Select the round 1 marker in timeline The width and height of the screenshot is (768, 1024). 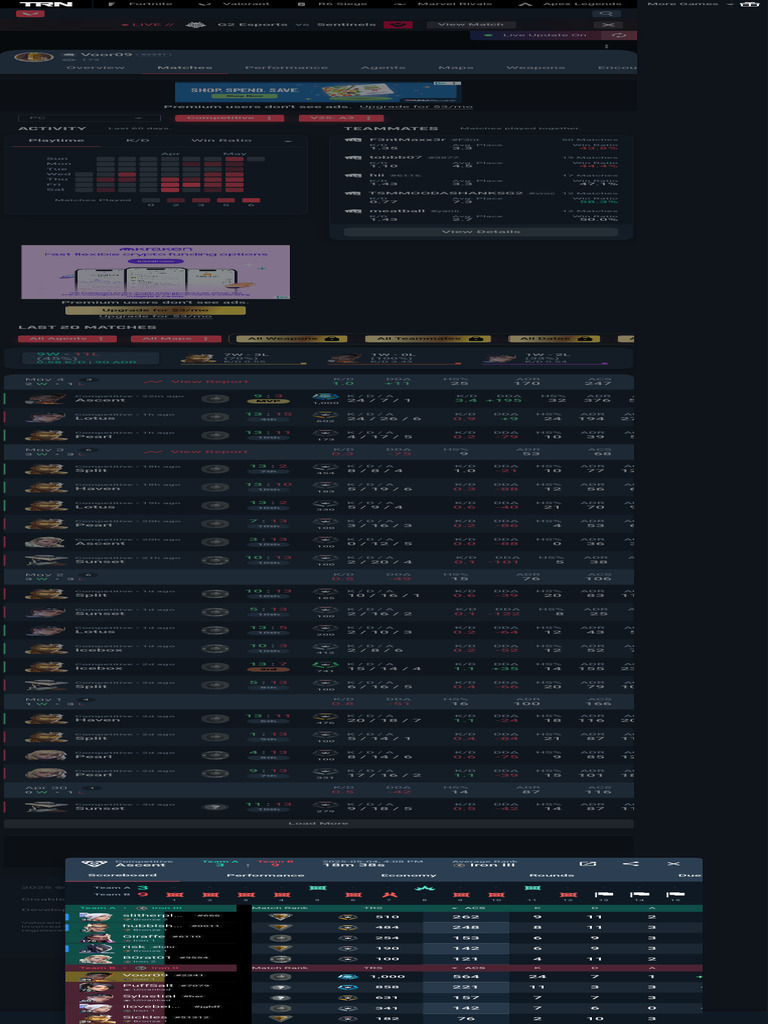click(174, 894)
